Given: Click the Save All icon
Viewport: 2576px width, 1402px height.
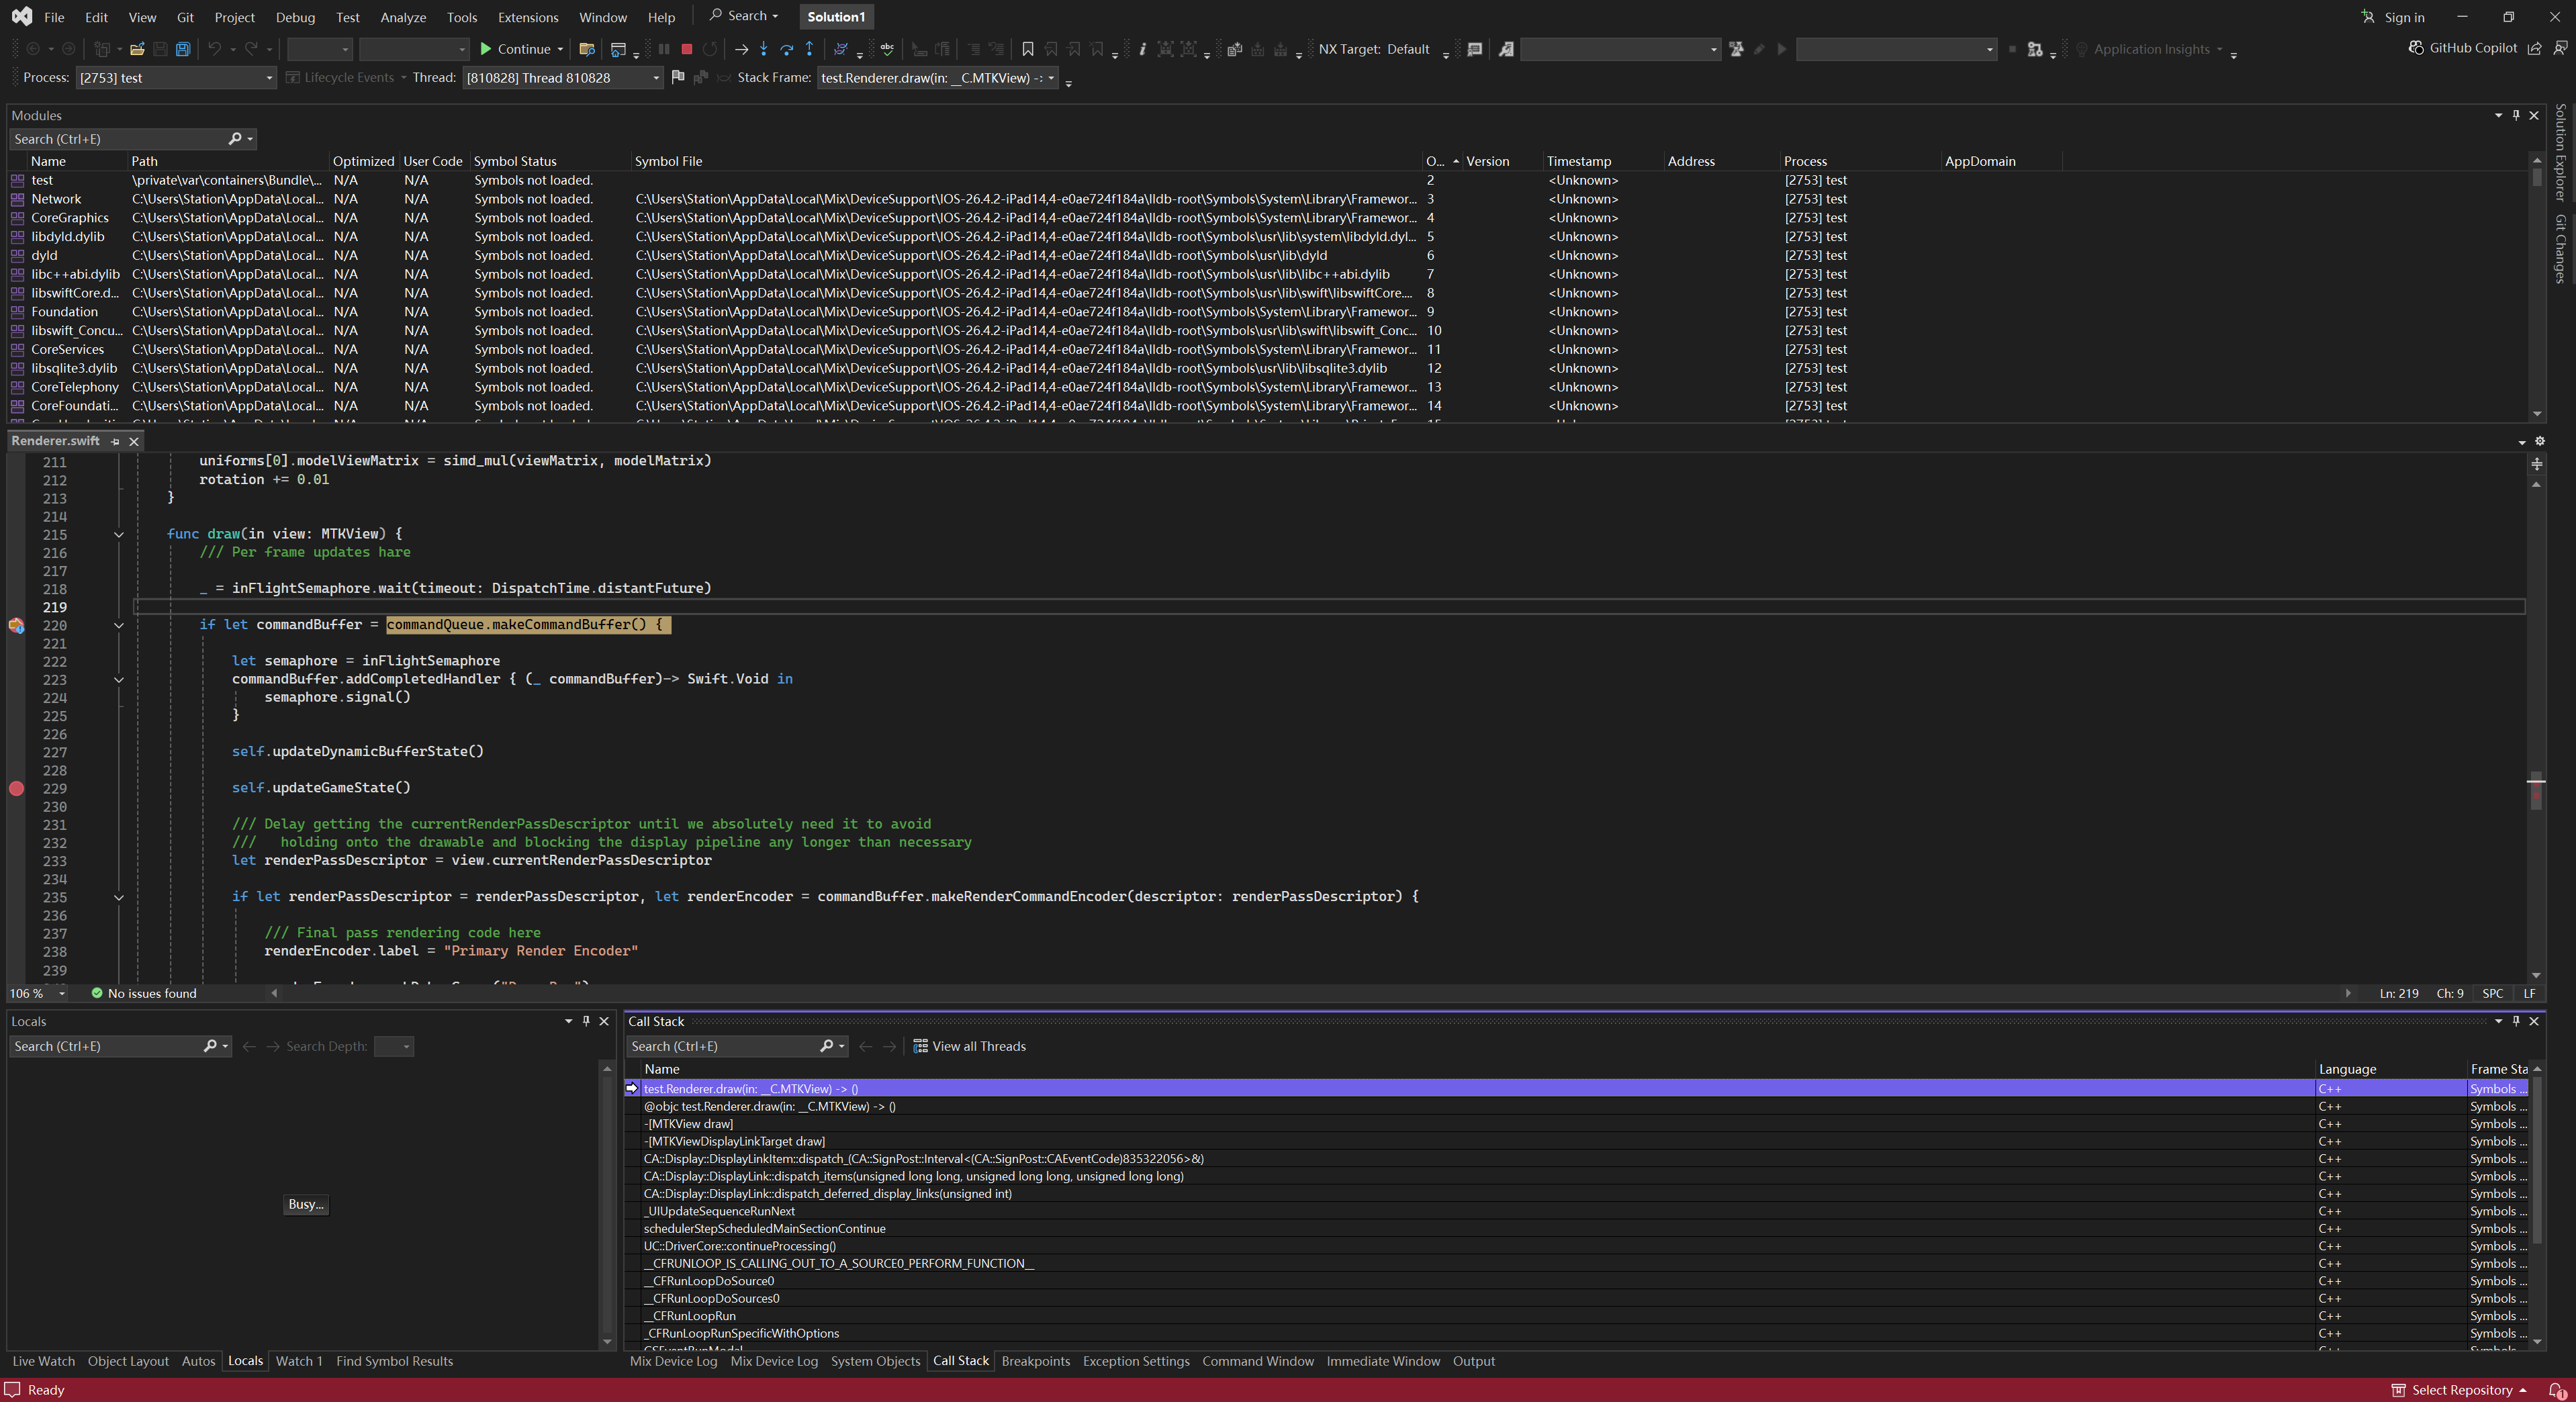Looking at the screenshot, I should pyautogui.click(x=183, y=49).
